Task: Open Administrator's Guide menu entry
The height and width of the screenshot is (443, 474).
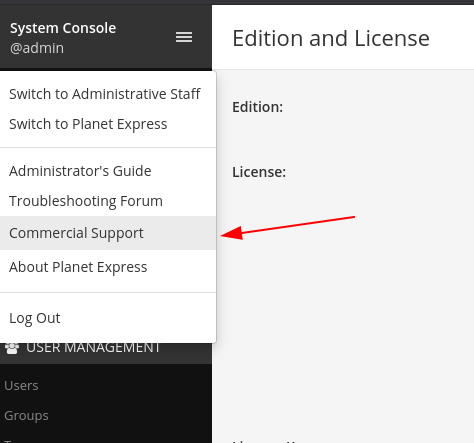Action: click(80, 171)
